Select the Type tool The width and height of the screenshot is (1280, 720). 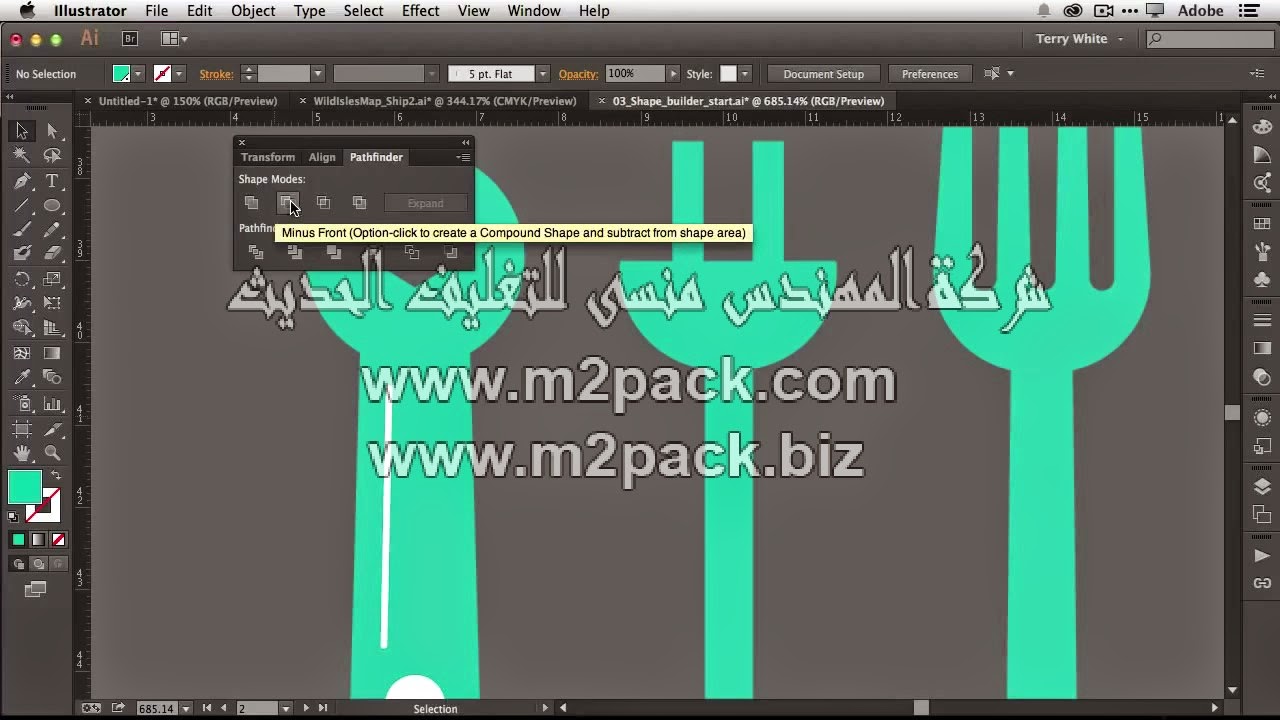tap(52, 181)
